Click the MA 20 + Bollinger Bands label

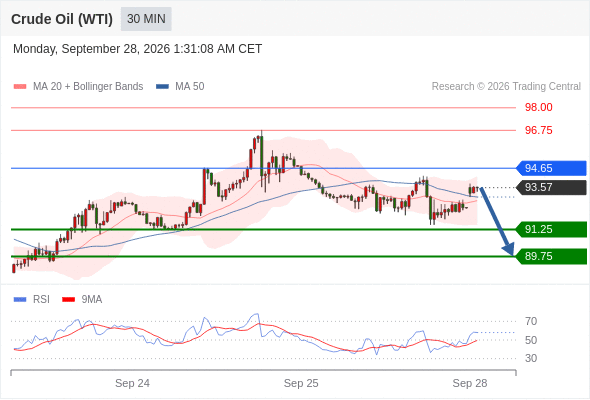coord(88,87)
